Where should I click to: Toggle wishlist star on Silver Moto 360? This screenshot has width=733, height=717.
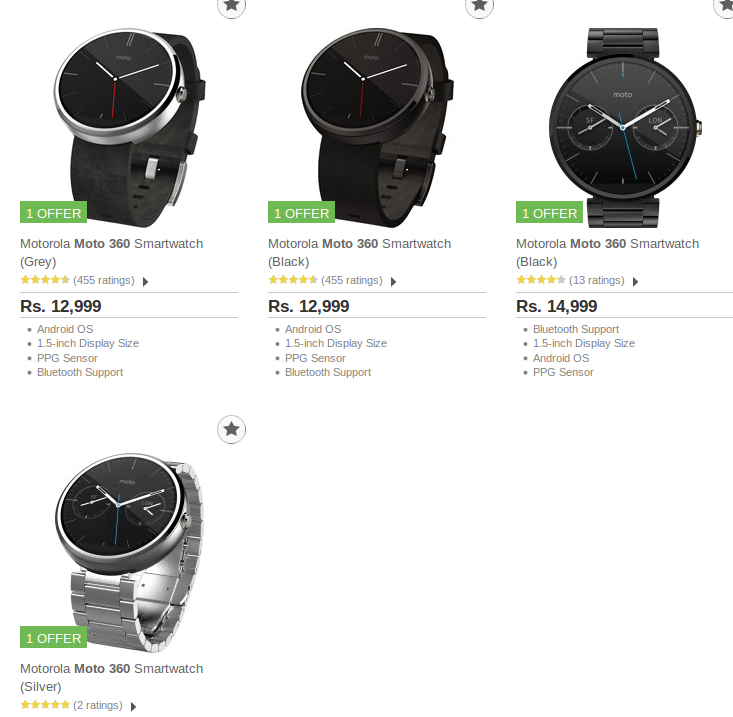[x=231, y=429]
